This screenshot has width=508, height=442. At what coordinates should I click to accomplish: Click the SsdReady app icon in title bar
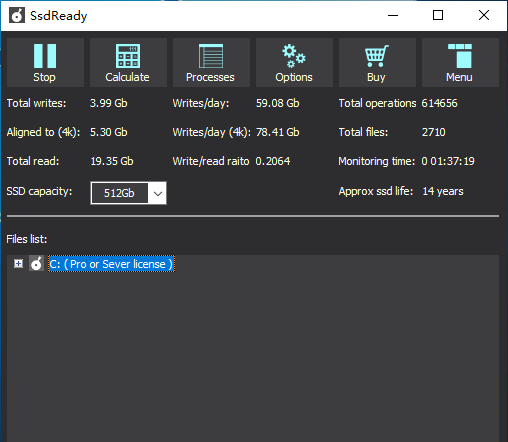coord(17,15)
